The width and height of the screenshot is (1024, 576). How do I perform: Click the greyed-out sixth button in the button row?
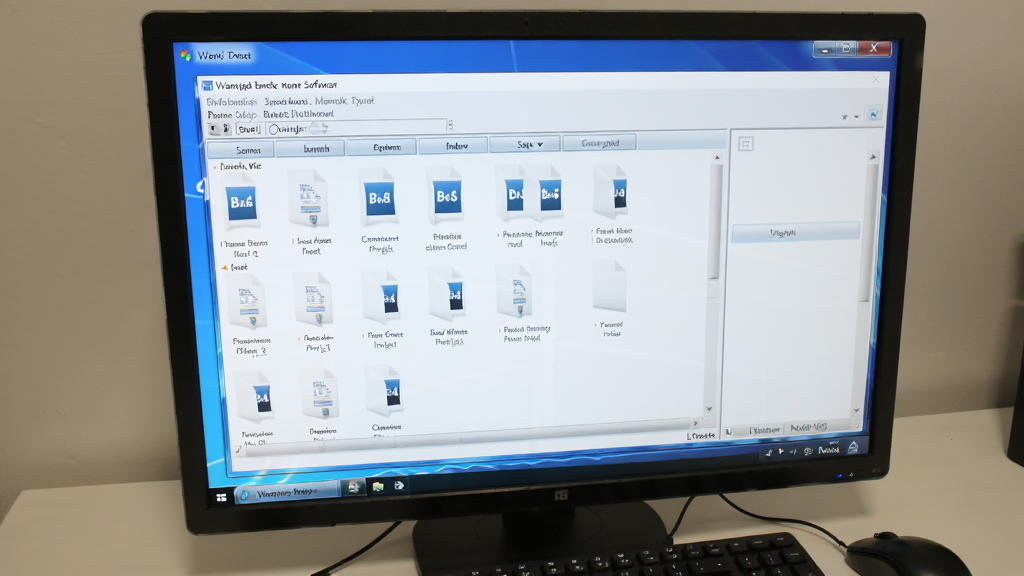pos(600,142)
